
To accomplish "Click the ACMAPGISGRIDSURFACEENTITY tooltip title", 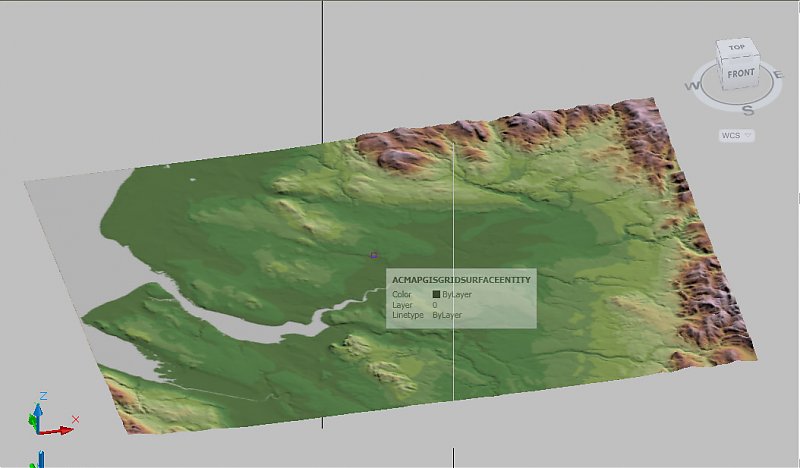I will click(x=461, y=280).
